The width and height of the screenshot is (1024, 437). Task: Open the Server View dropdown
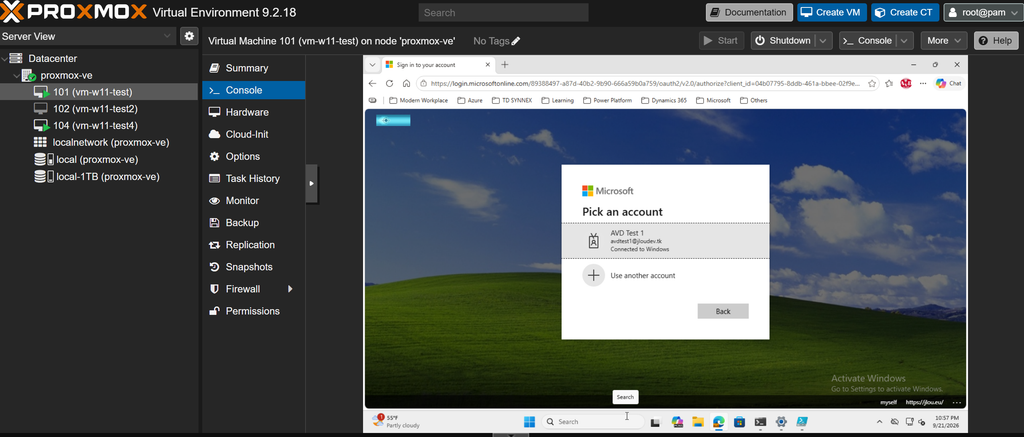tap(88, 36)
